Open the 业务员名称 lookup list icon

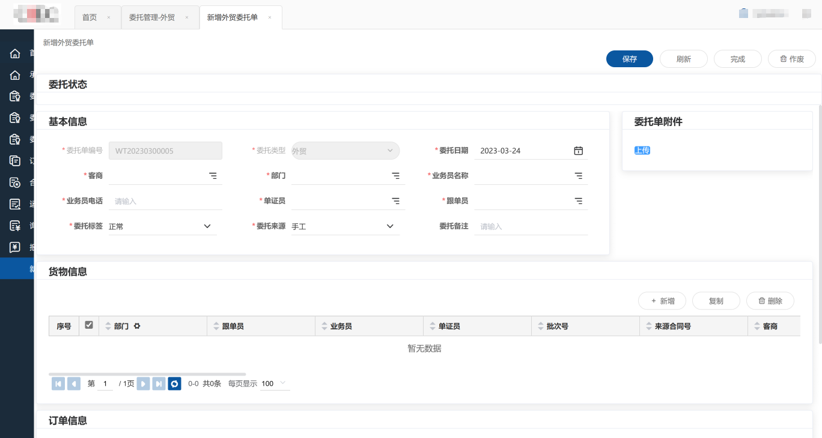point(578,176)
